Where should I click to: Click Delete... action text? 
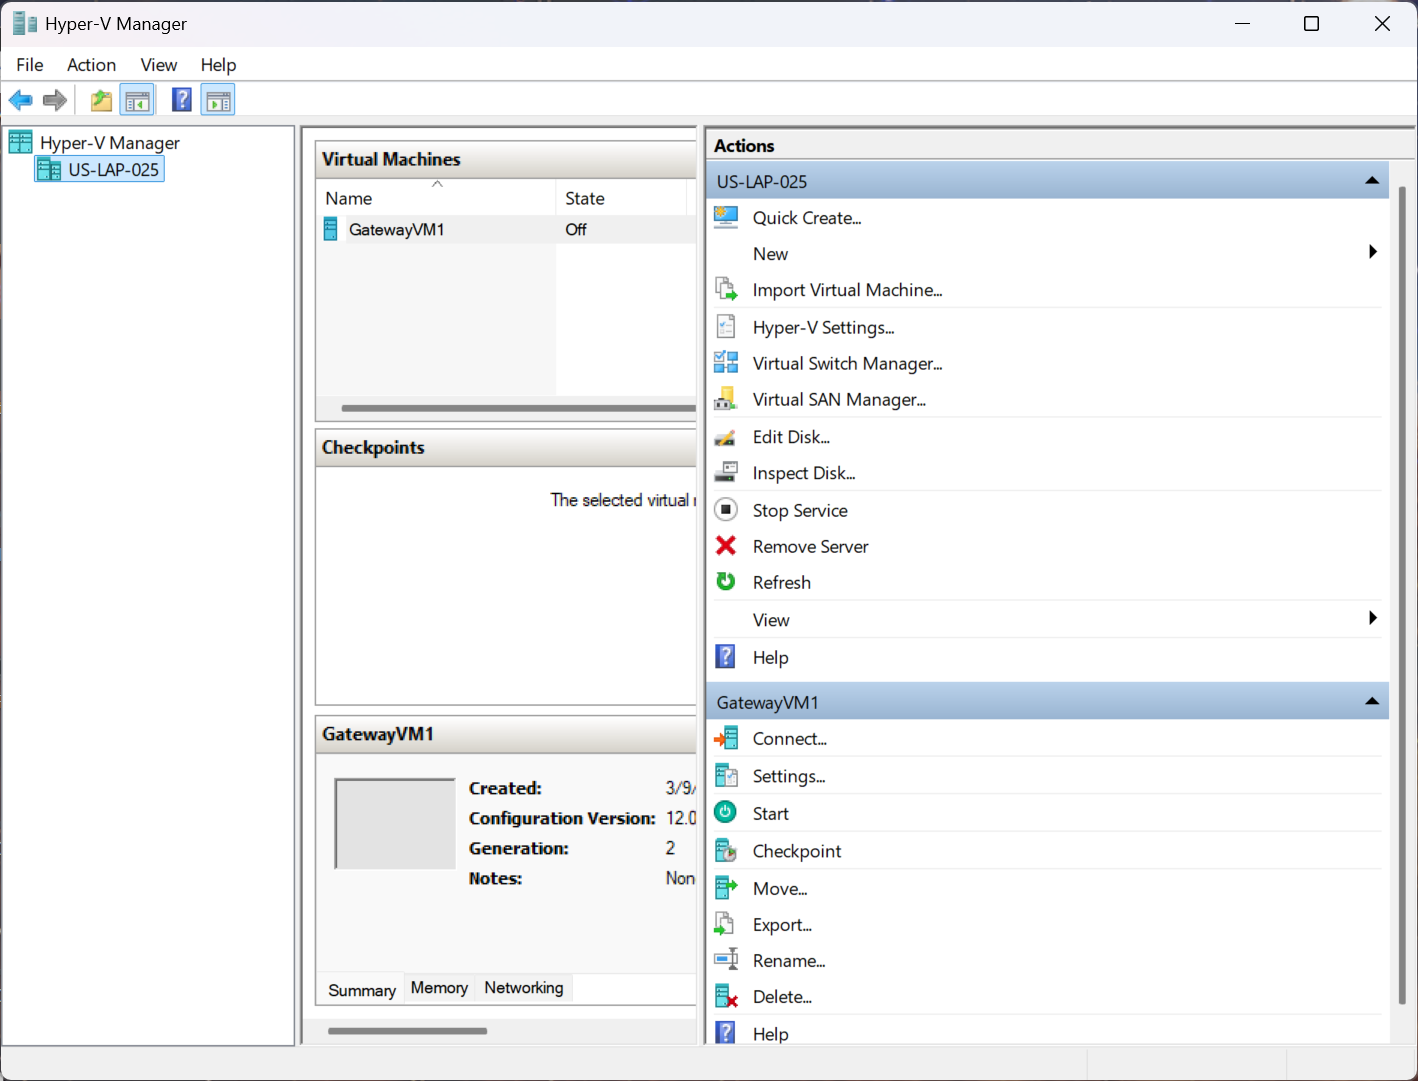pyautogui.click(x=782, y=997)
